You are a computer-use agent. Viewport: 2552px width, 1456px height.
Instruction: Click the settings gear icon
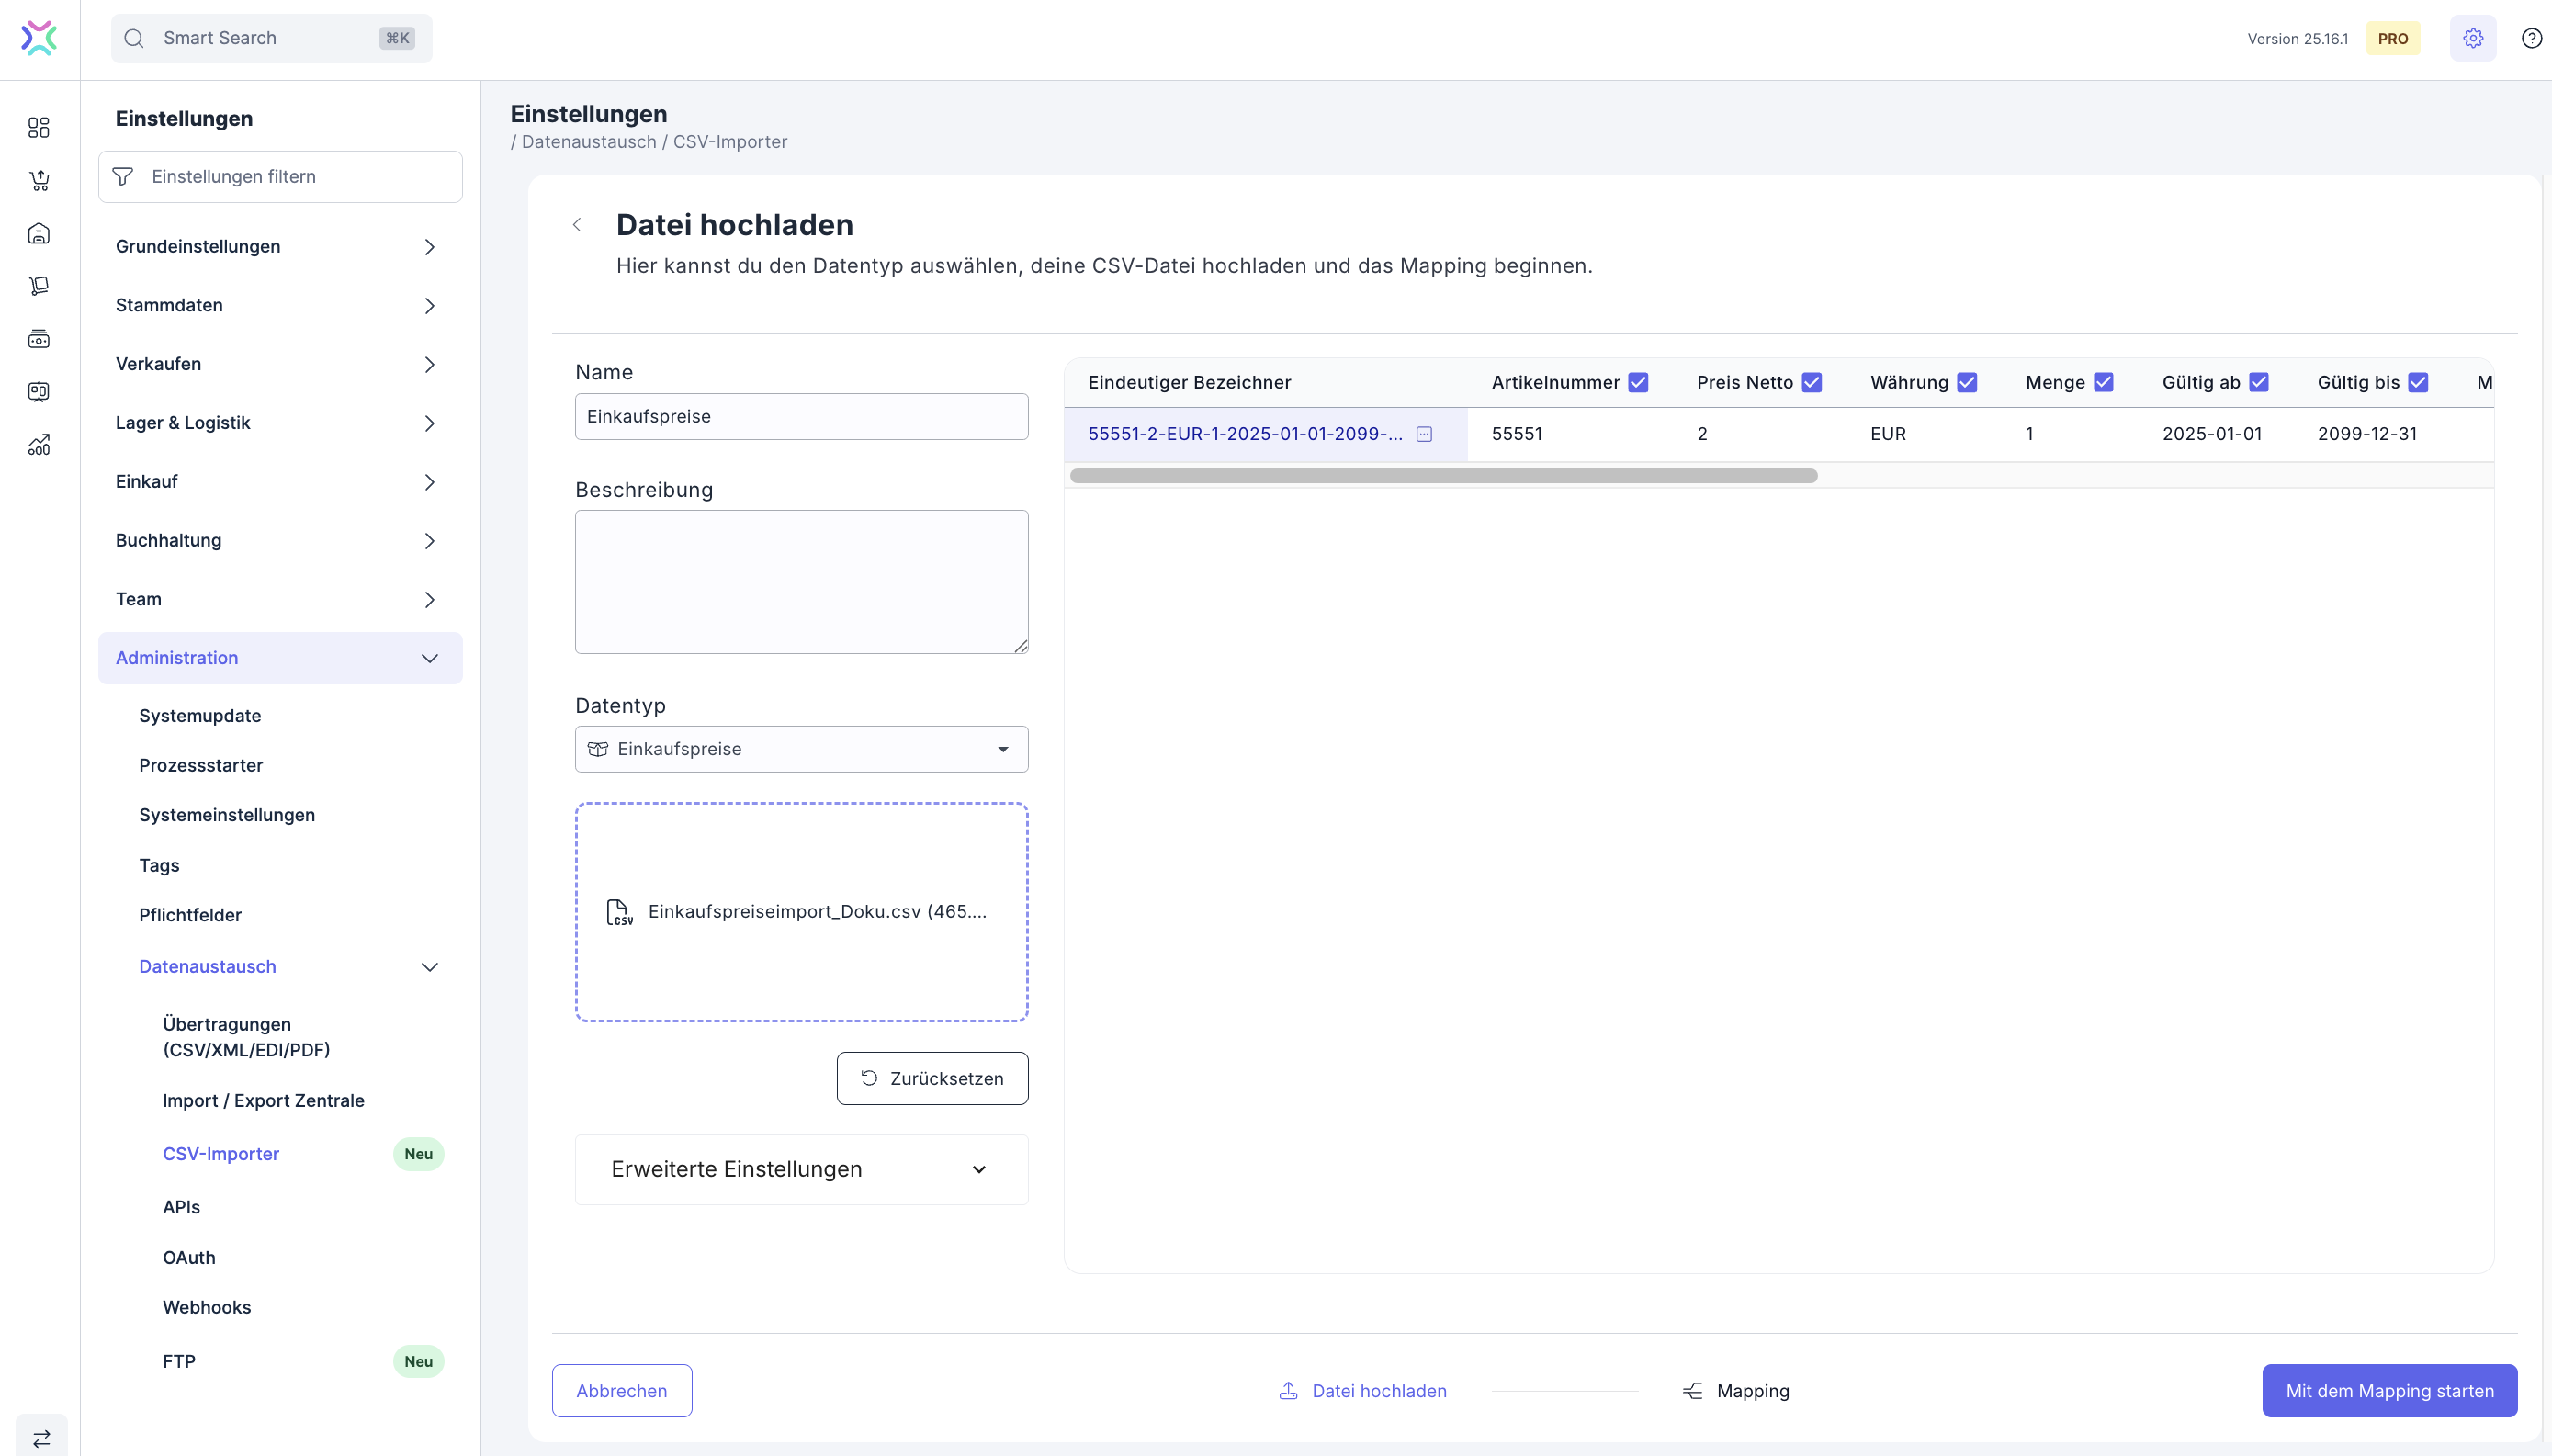pyautogui.click(x=2472, y=38)
